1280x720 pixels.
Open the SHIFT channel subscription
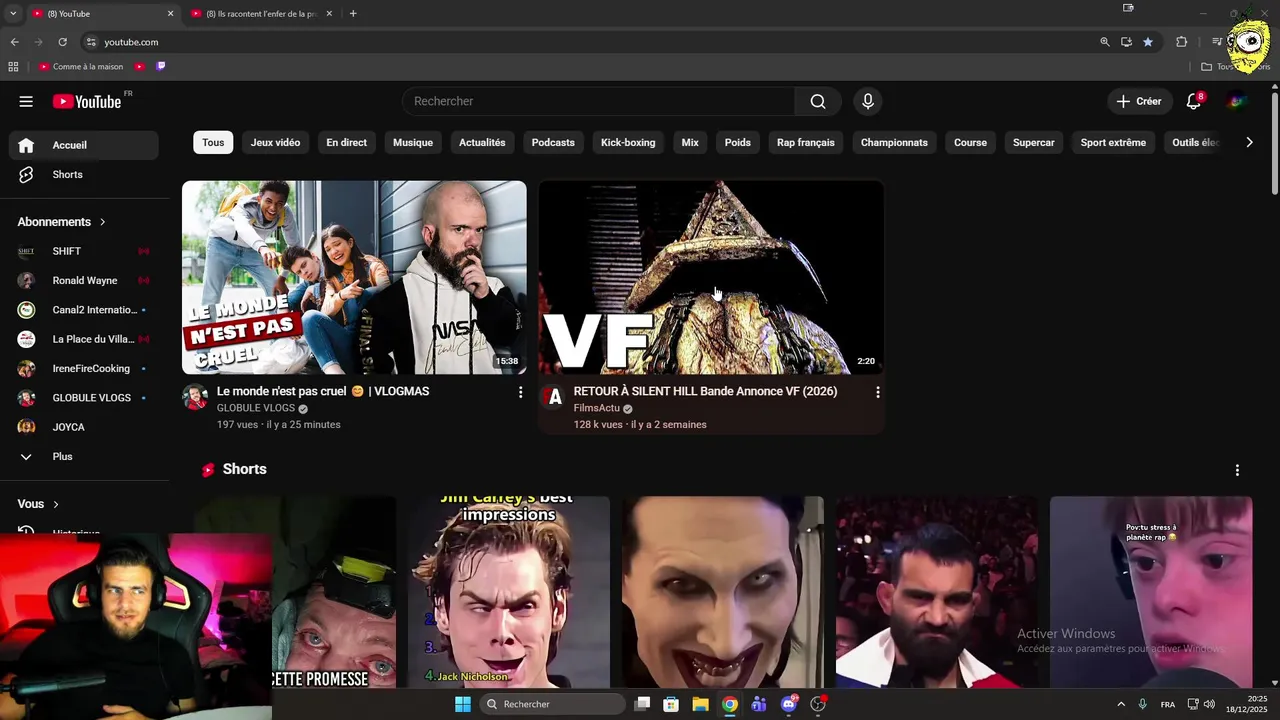point(84,251)
